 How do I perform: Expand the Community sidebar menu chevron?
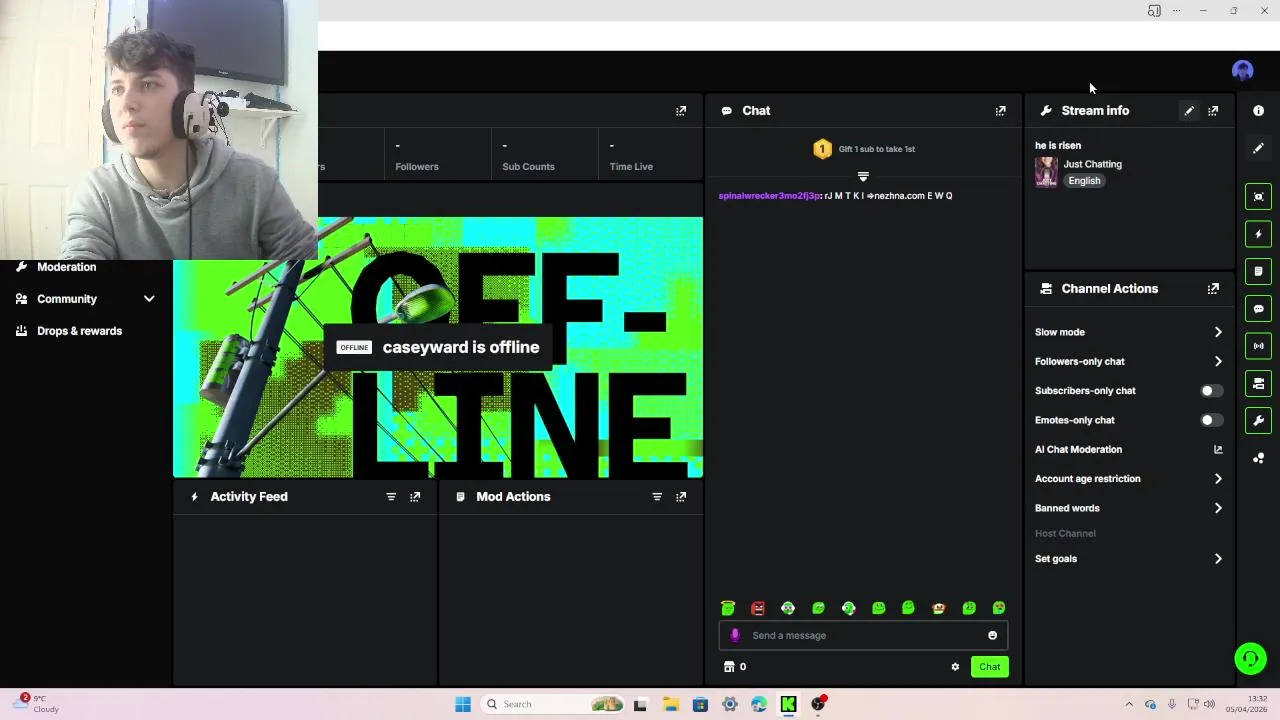(149, 299)
